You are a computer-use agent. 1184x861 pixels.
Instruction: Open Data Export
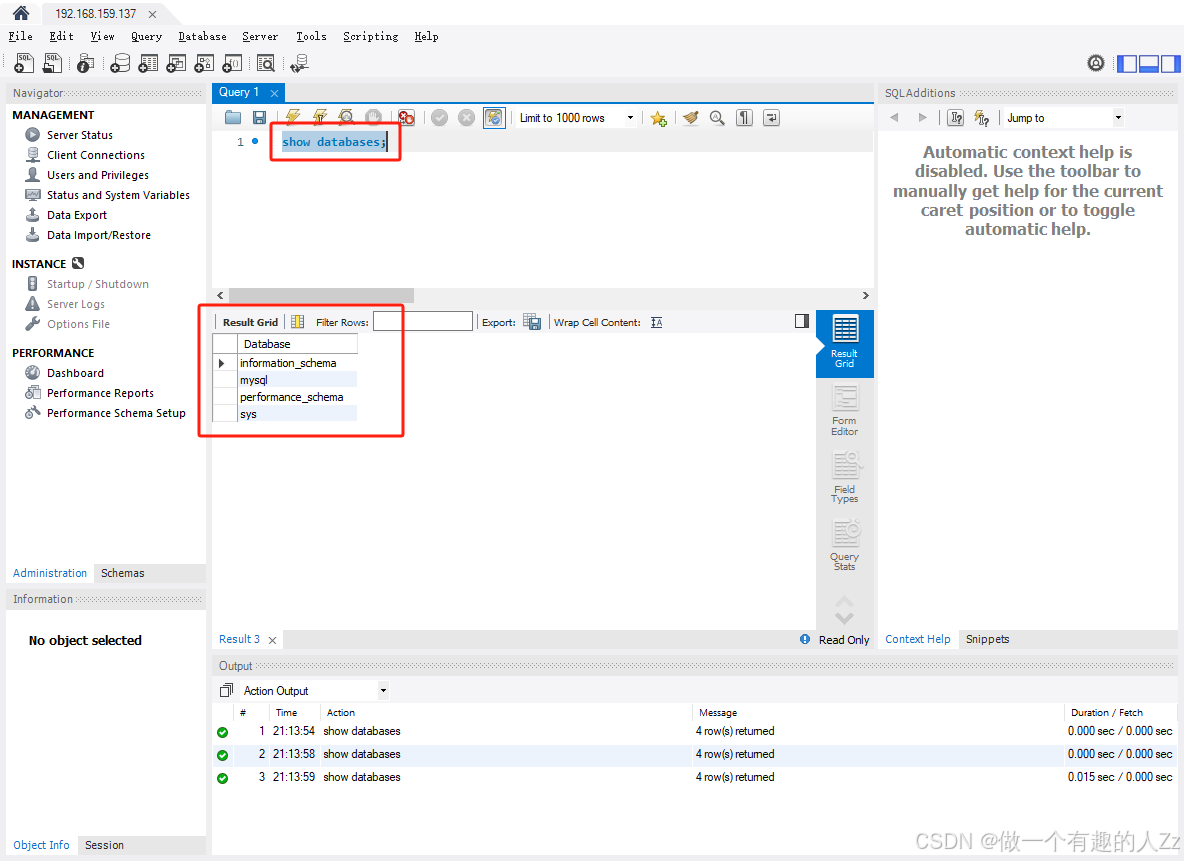point(76,215)
